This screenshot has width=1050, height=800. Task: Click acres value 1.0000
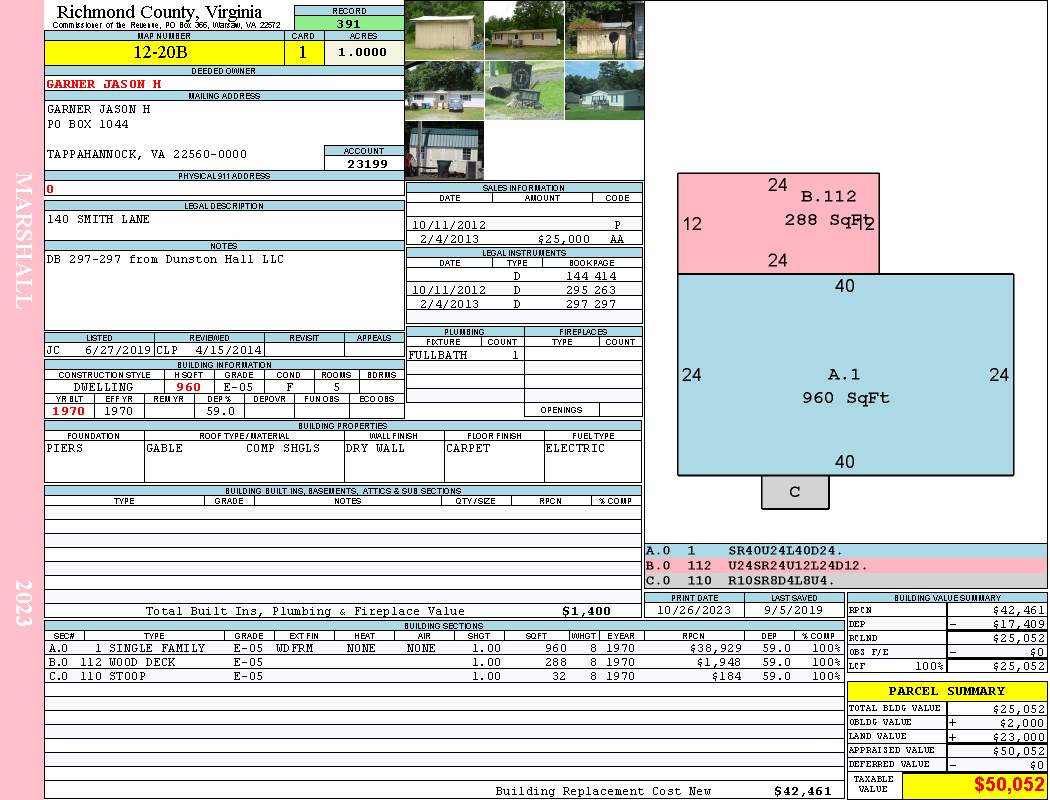tap(362, 52)
